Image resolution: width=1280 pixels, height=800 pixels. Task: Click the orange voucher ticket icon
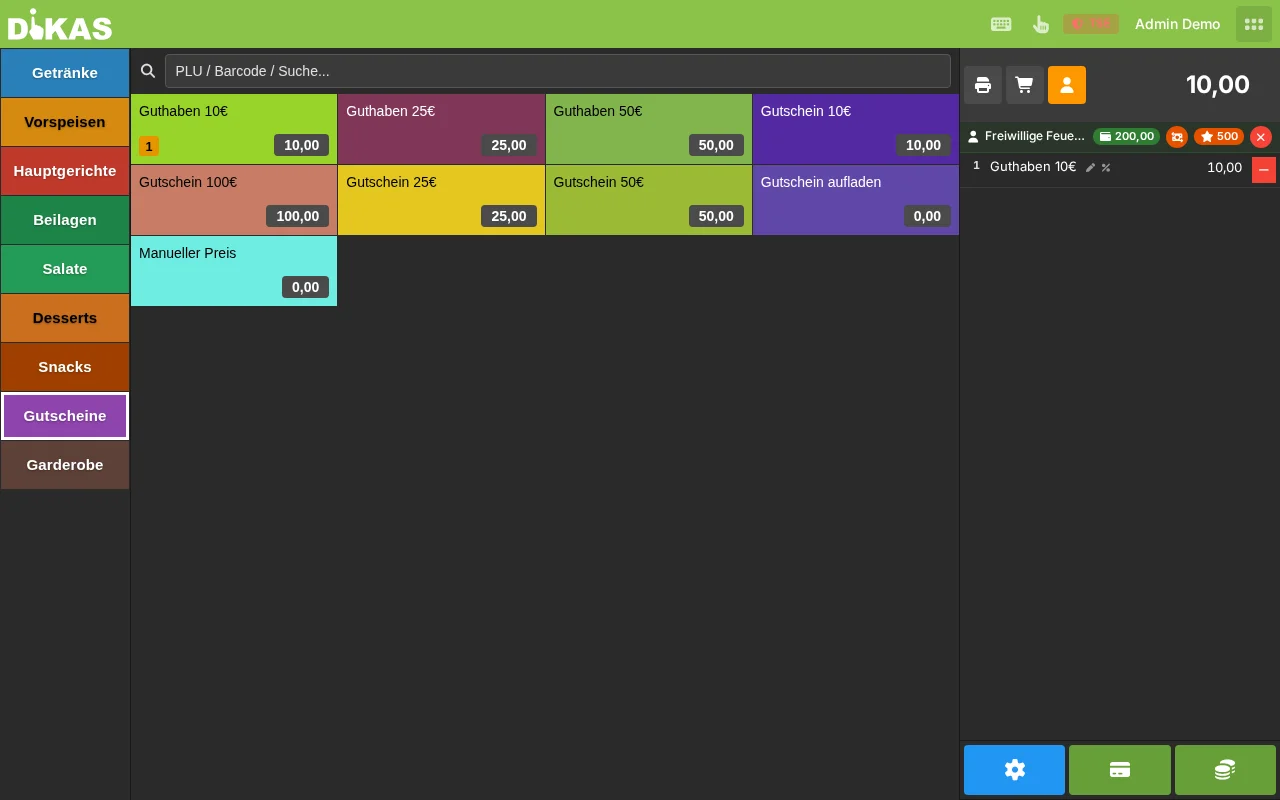[x=1177, y=137]
